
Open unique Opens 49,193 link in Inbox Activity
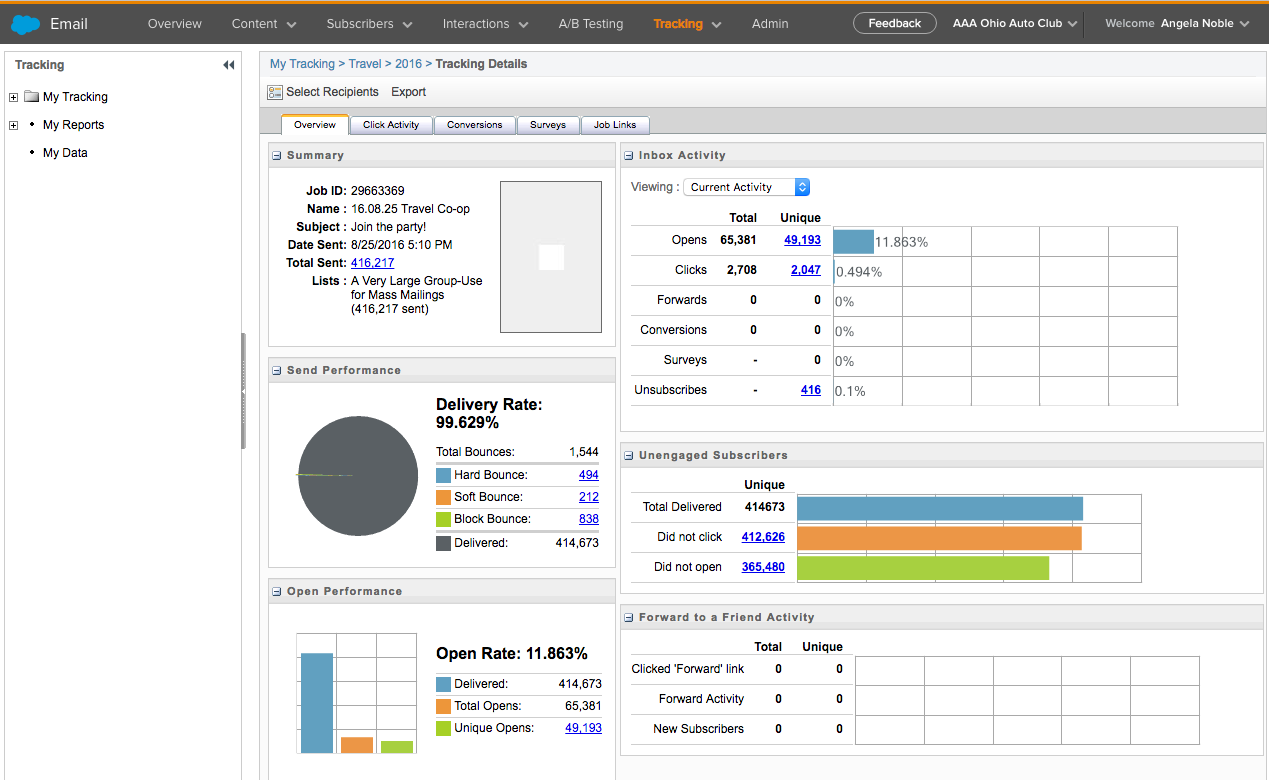802,240
